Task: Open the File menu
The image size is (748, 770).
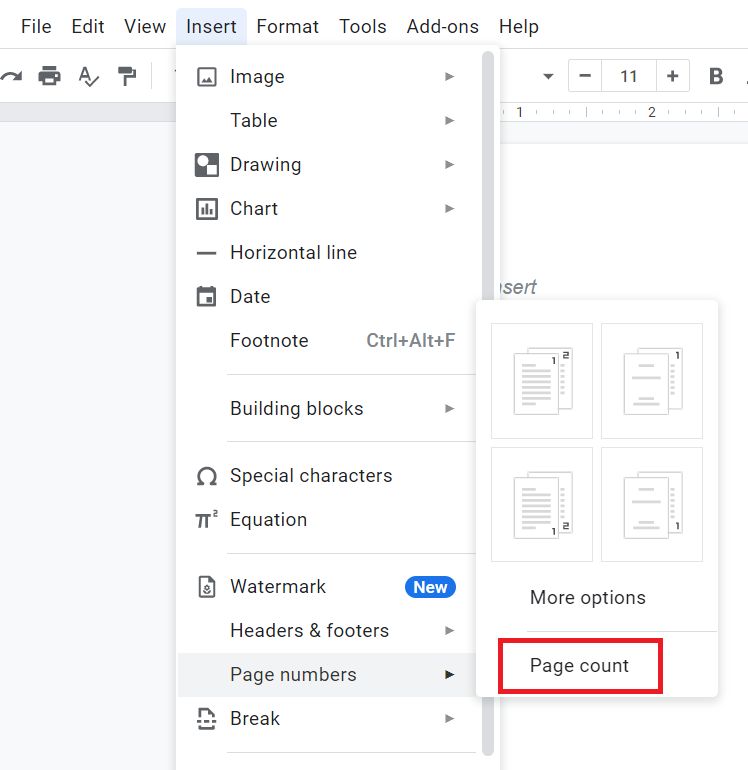Action: [36, 27]
